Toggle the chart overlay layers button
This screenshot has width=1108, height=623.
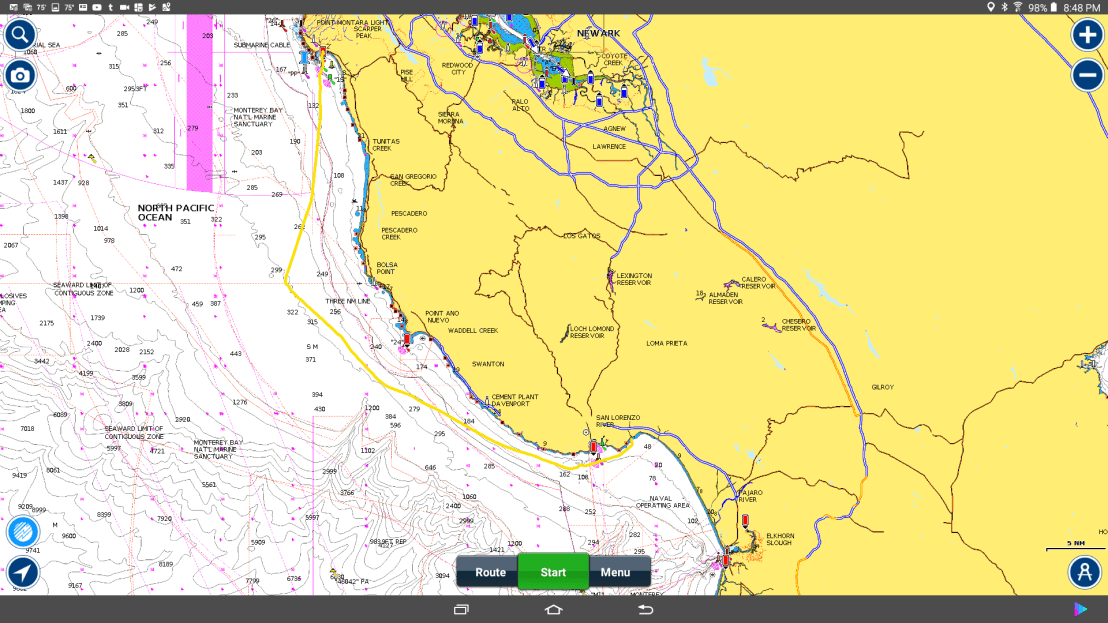(22, 531)
